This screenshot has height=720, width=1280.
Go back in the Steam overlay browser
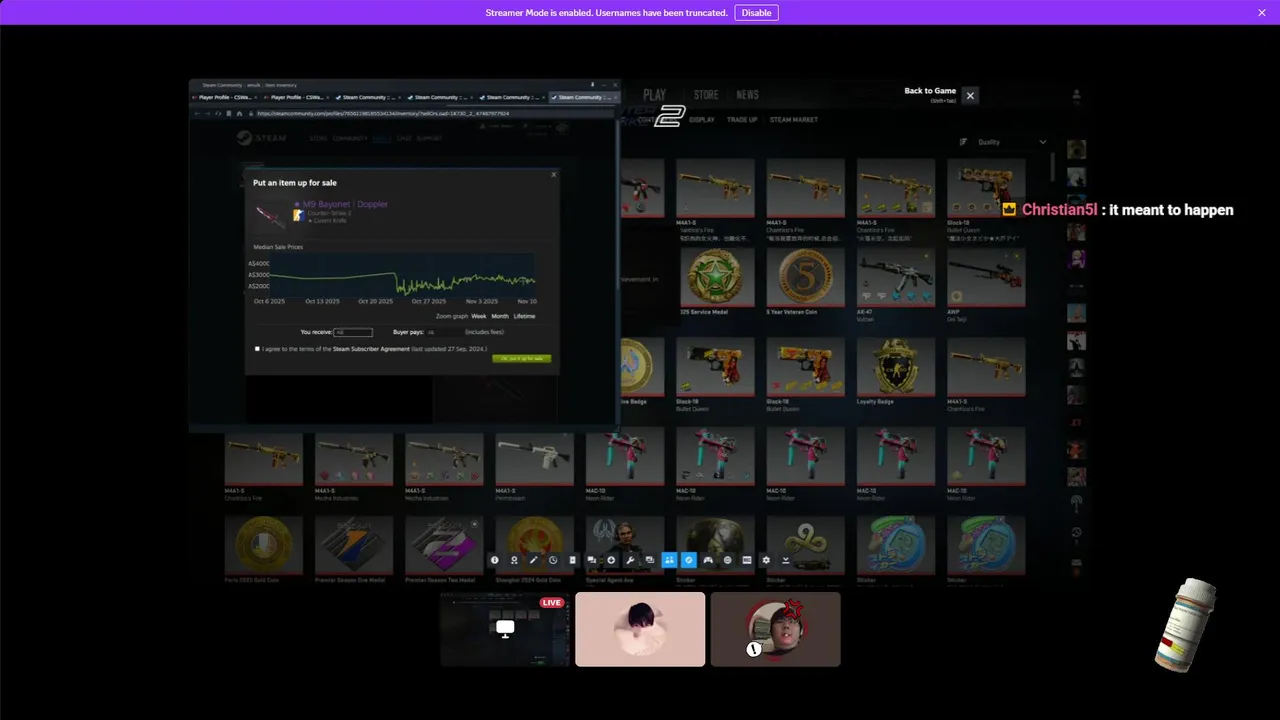coord(197,114)
